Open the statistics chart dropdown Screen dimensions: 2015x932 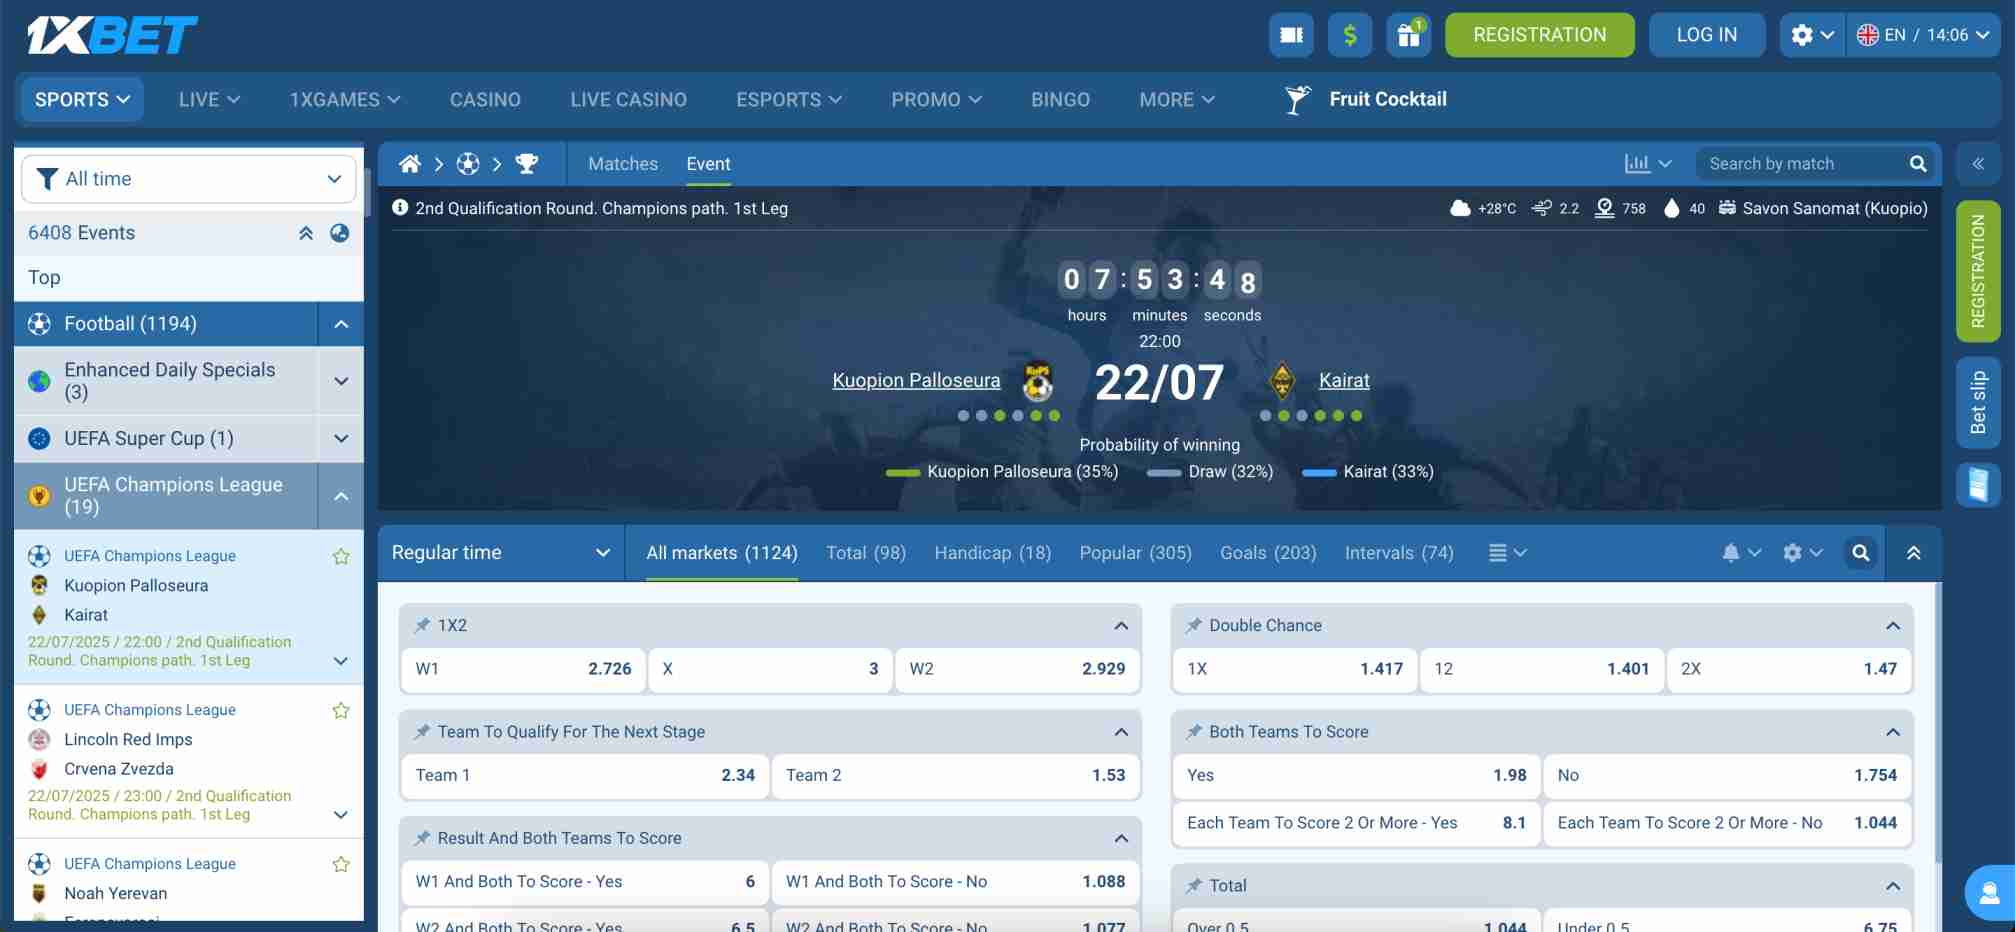[1648, 164]
